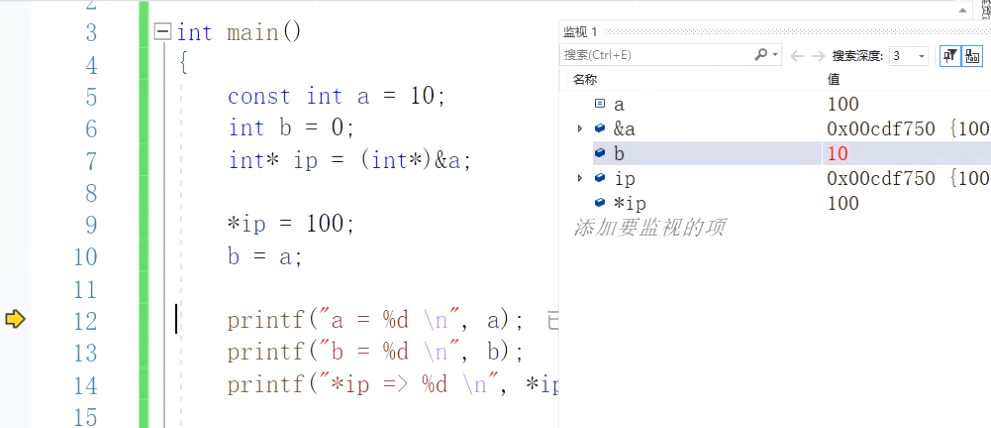Click the forward arrow in watch search bar
991x428 pixels.
click(818, 56)
